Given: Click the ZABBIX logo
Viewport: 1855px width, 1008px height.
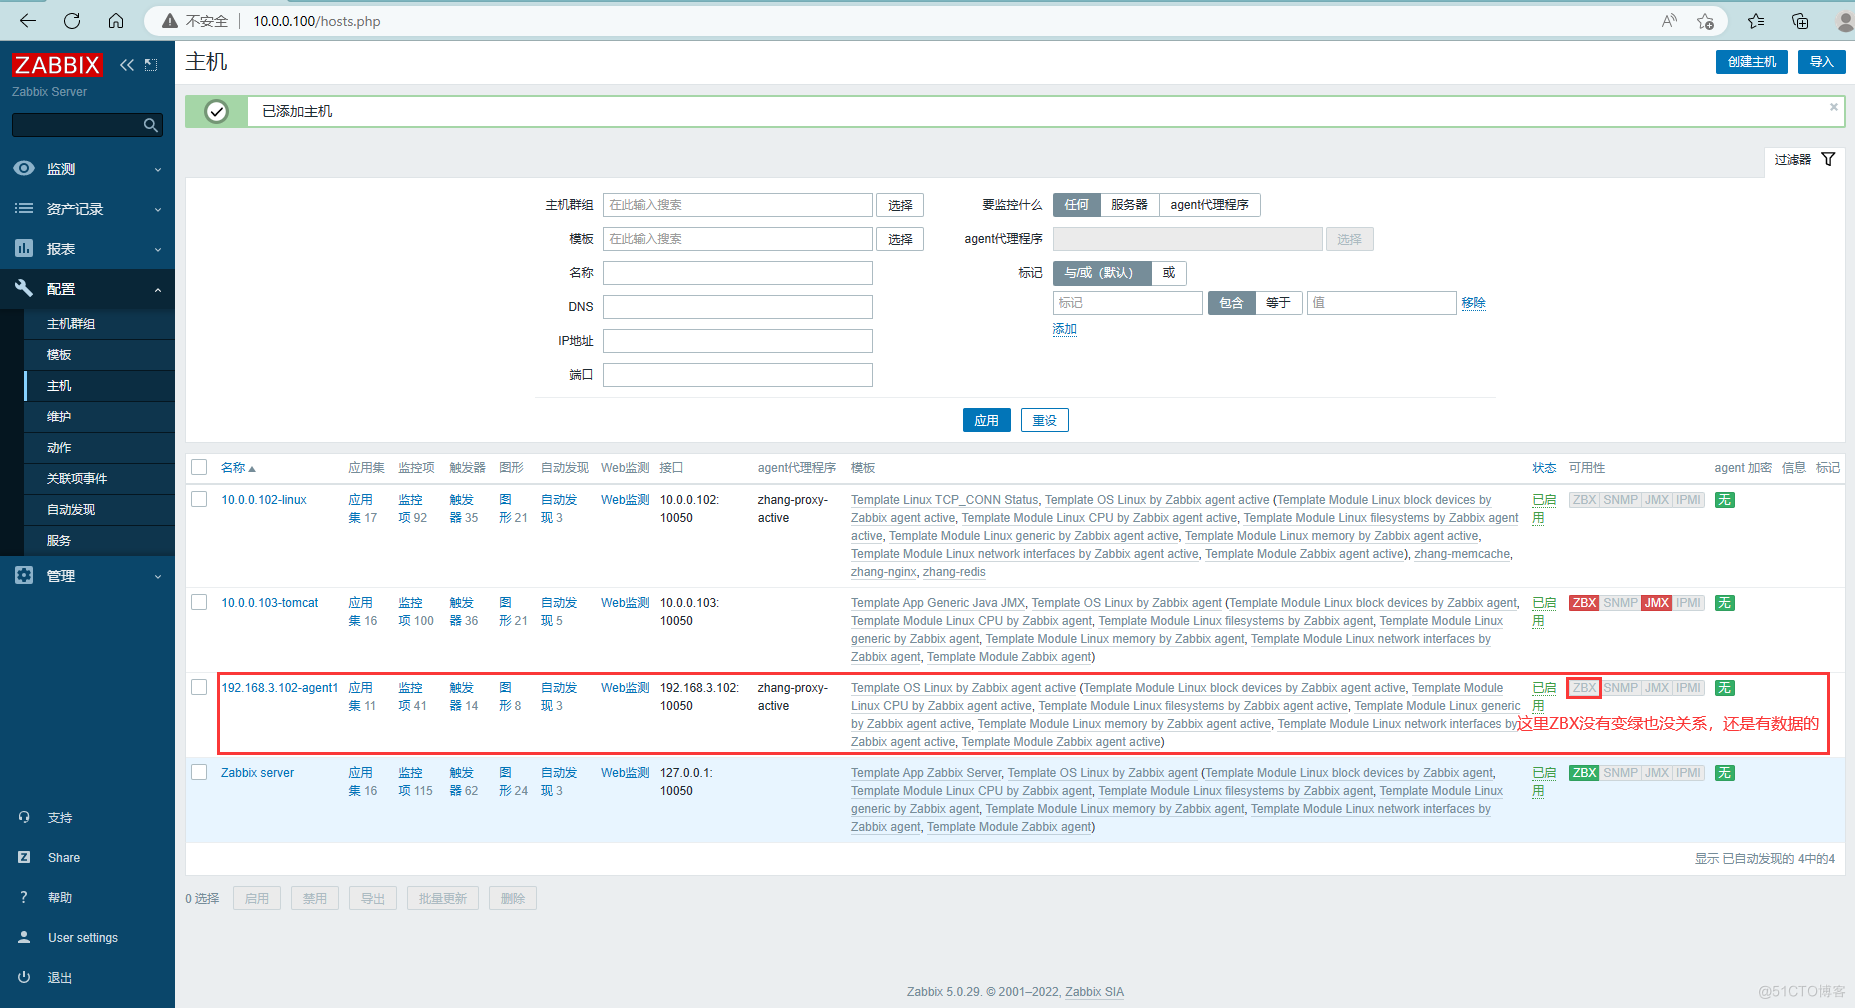Looking at the screenshot, I should coord(57,65).
